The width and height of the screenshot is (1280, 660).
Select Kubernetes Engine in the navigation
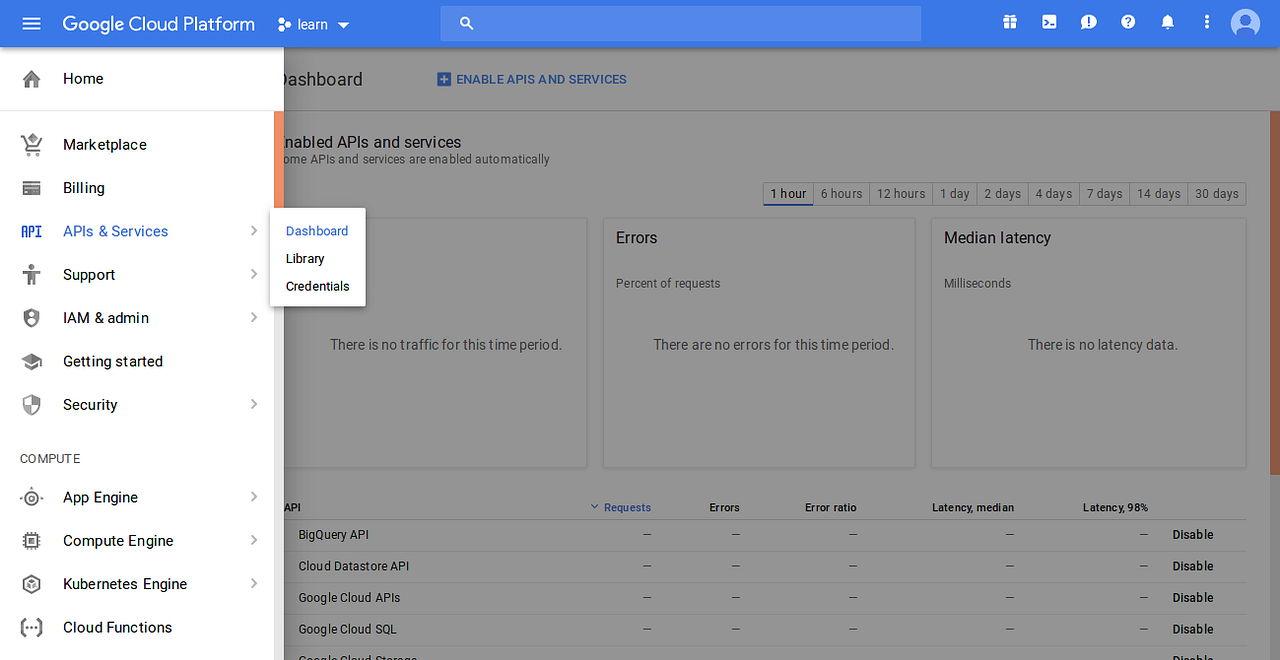coord(125,583)
